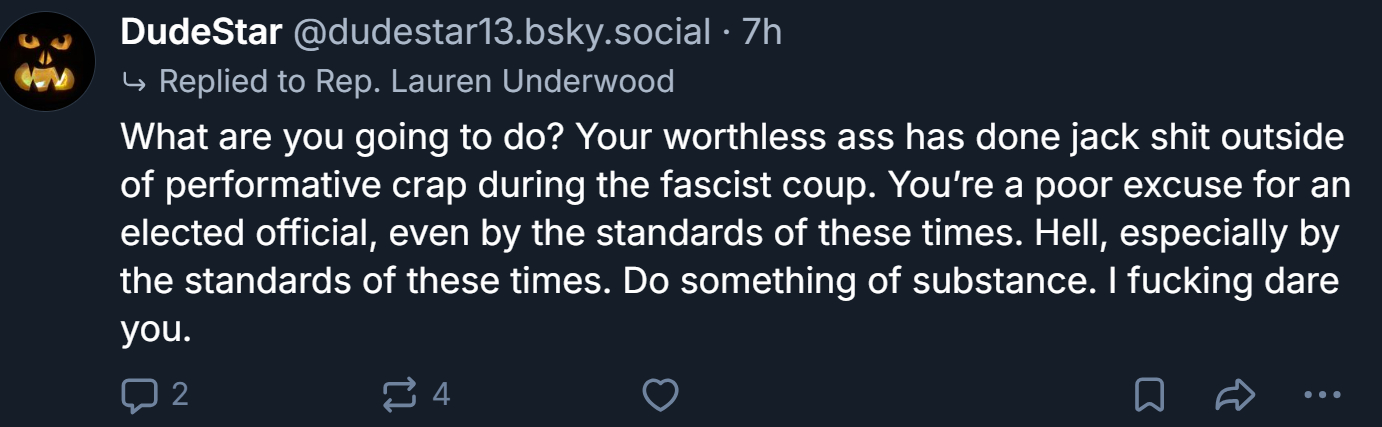Open the DudeStar display name link
This screenshot has height=427, width=1382.
(200, 33)
